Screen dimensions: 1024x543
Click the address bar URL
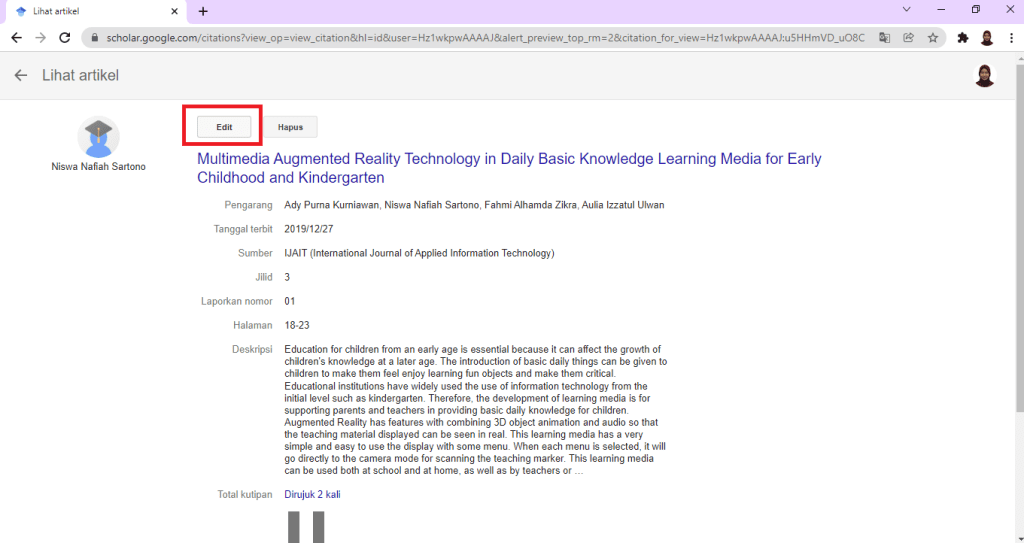pyautogui.click(x=480, y=38)
